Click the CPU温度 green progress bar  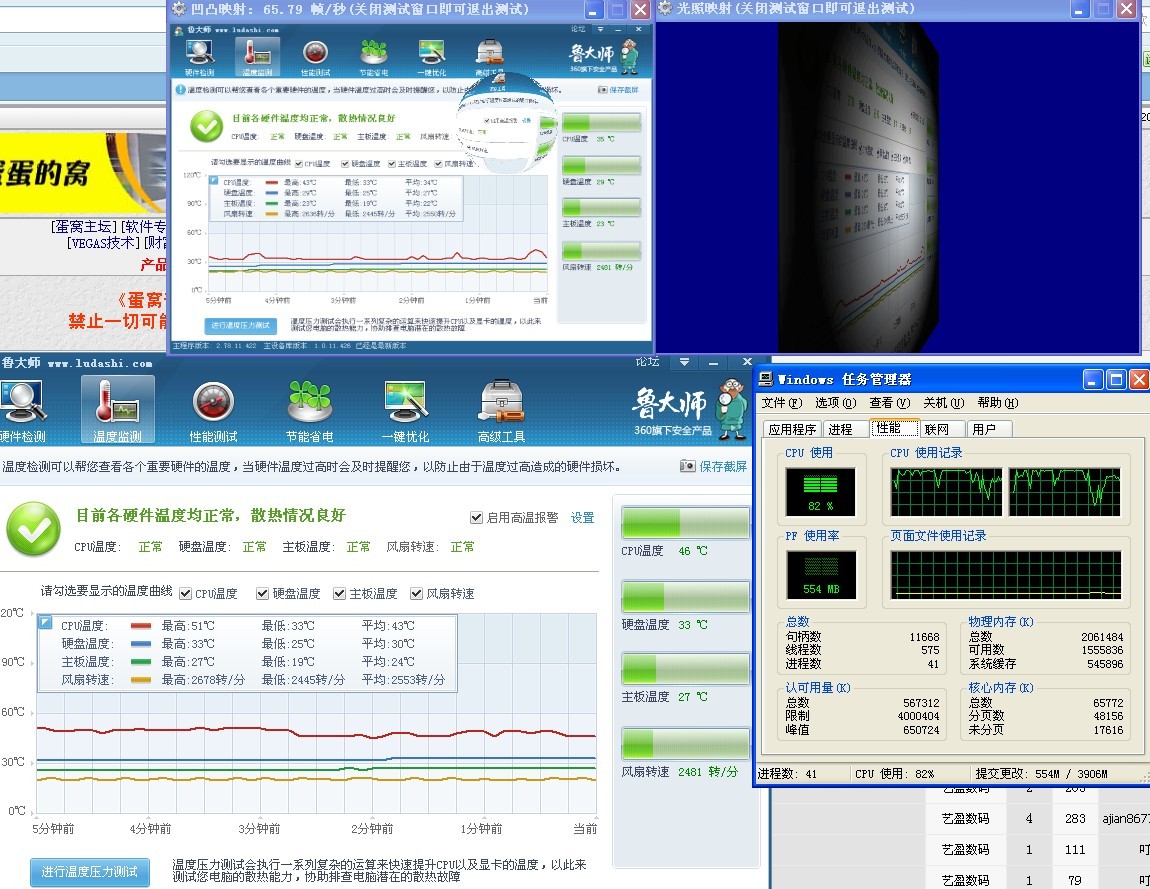click(685, 523)
